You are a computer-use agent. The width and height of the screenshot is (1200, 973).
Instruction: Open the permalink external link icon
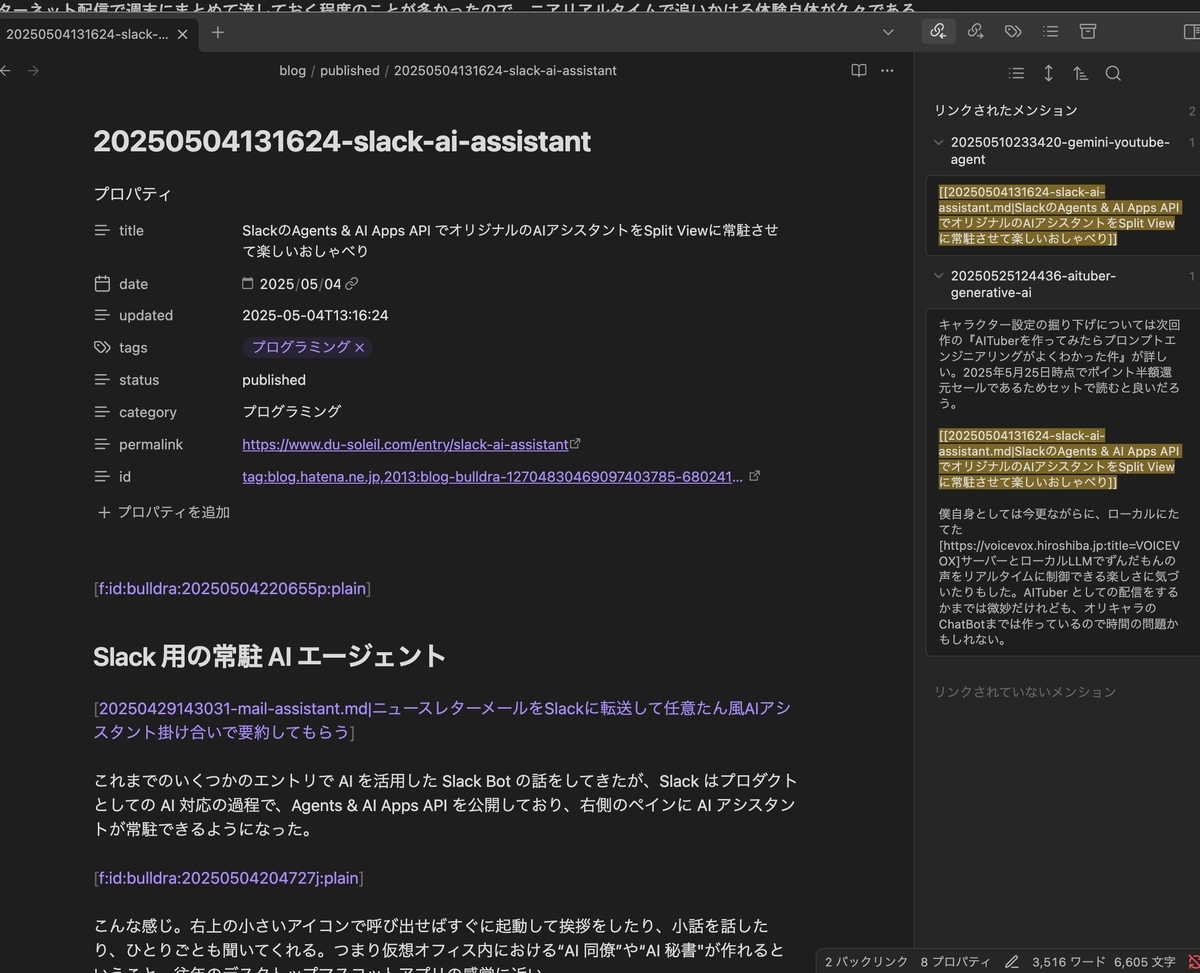[x=575, y=444]
